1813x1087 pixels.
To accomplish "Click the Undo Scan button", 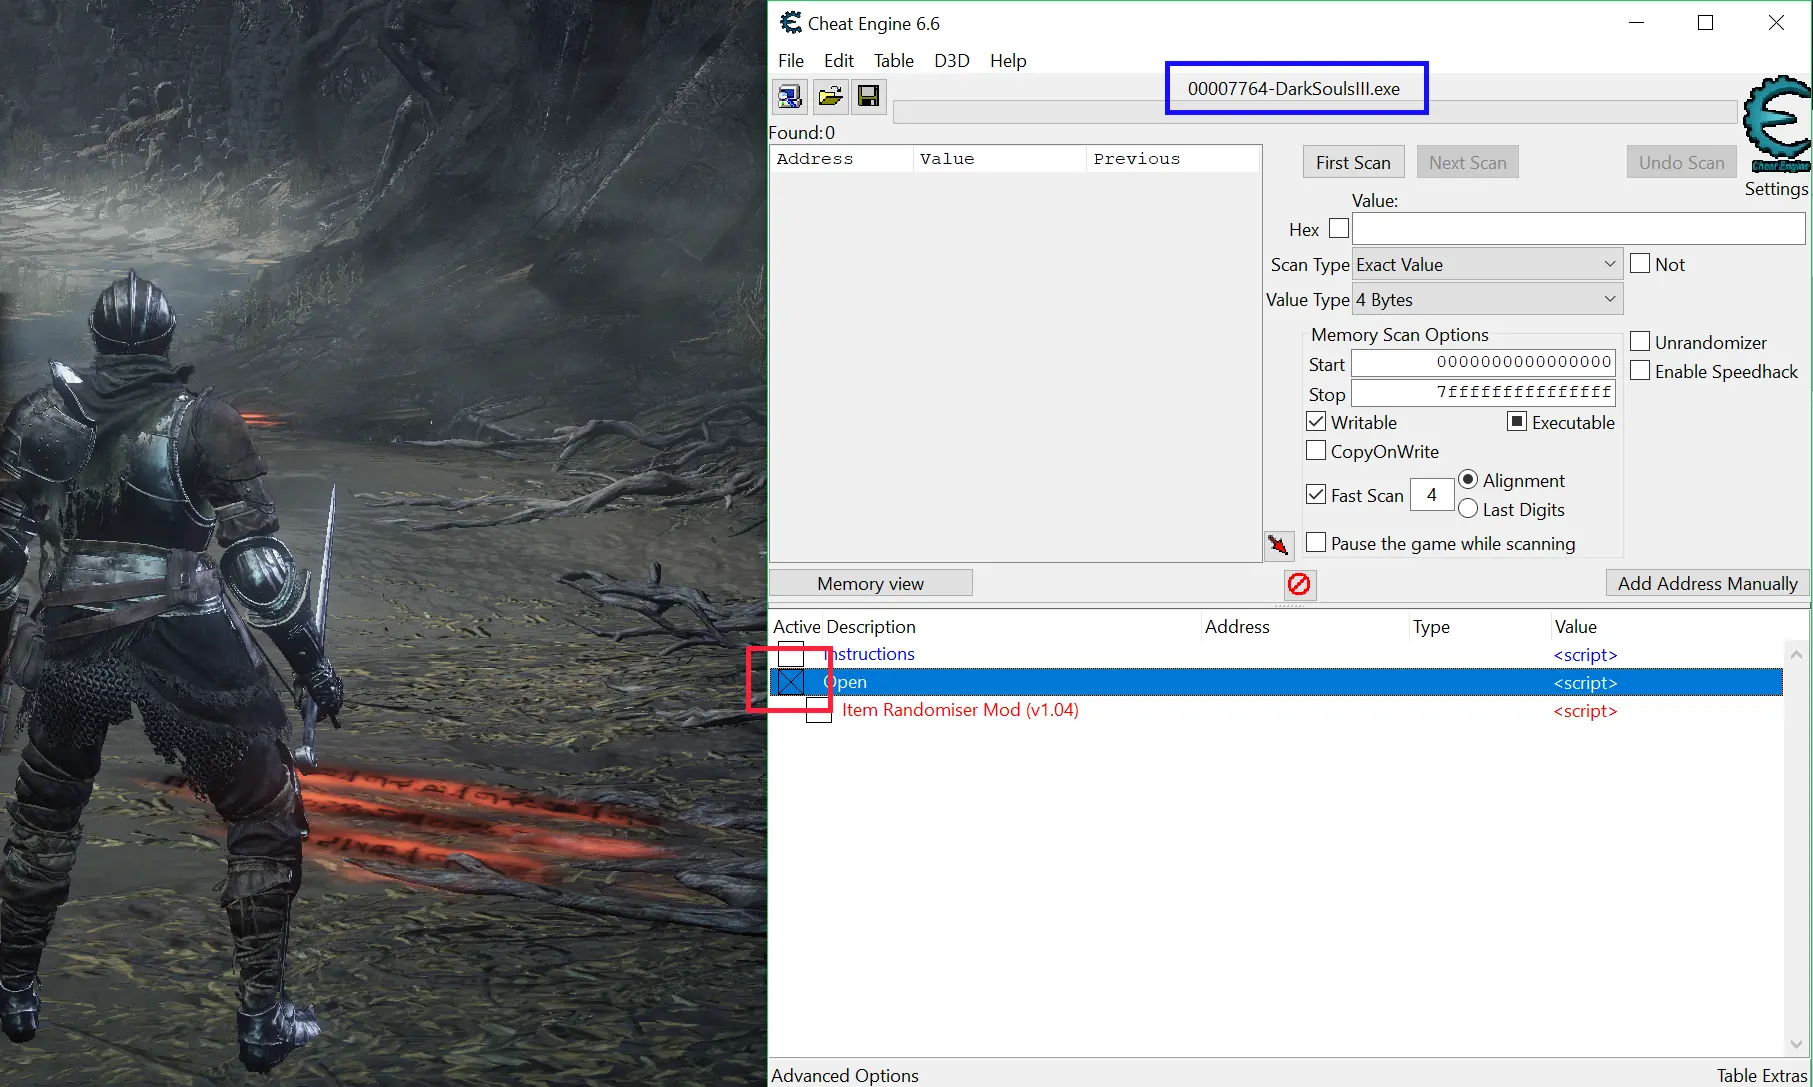I will tap(1681, 162).
